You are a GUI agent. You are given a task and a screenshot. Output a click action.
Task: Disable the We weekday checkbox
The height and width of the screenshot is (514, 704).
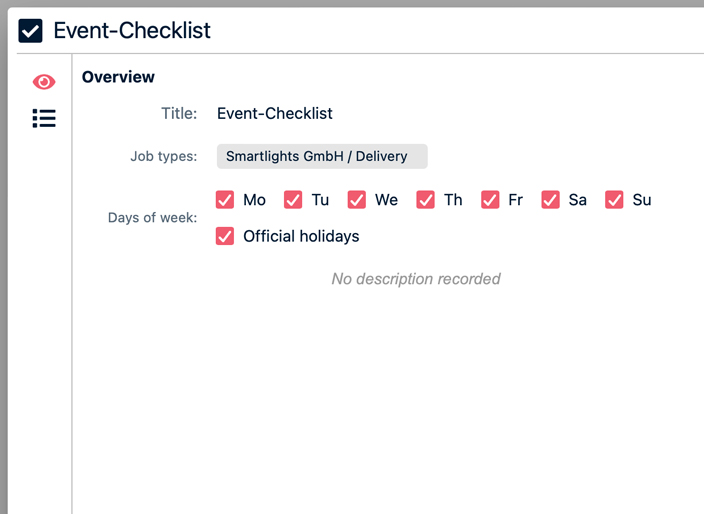tap(357, 200)
